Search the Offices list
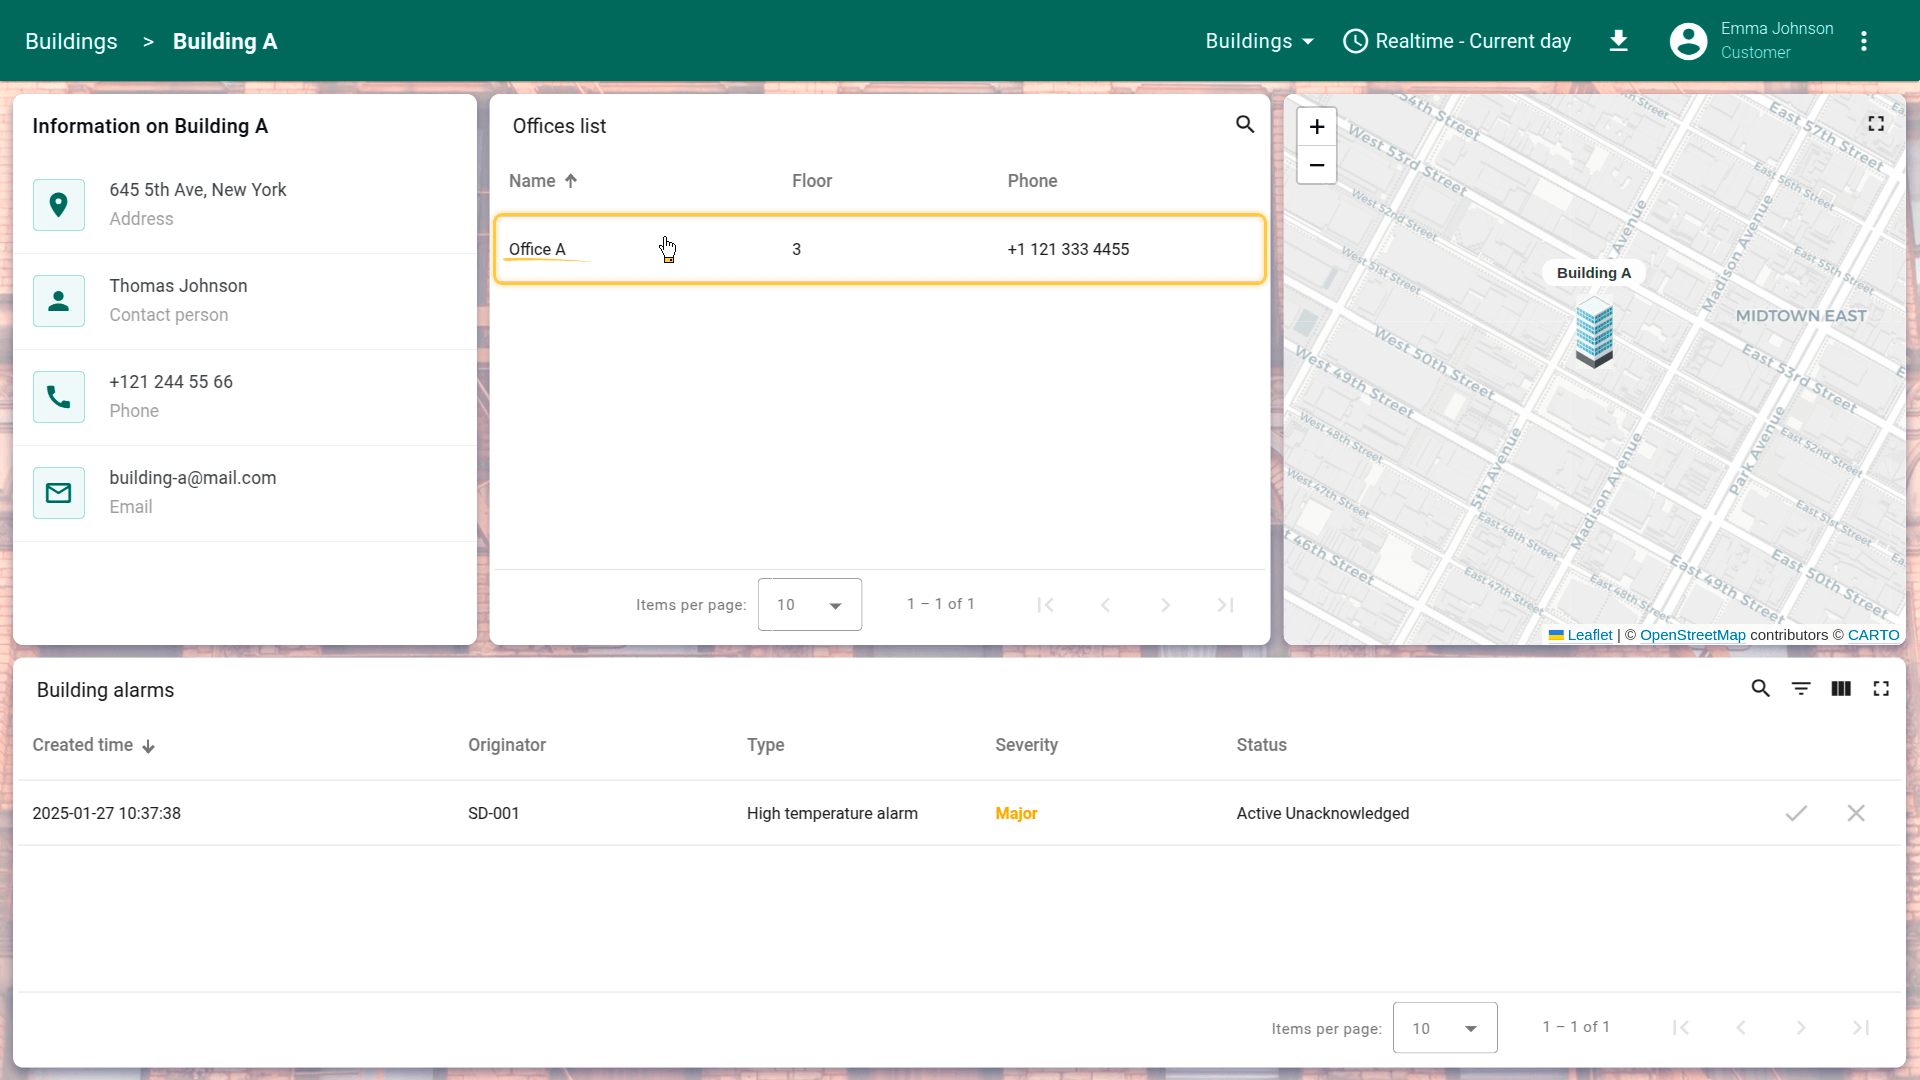The height and width of the screenshot is (1080, 1920). pos(1244,124)
